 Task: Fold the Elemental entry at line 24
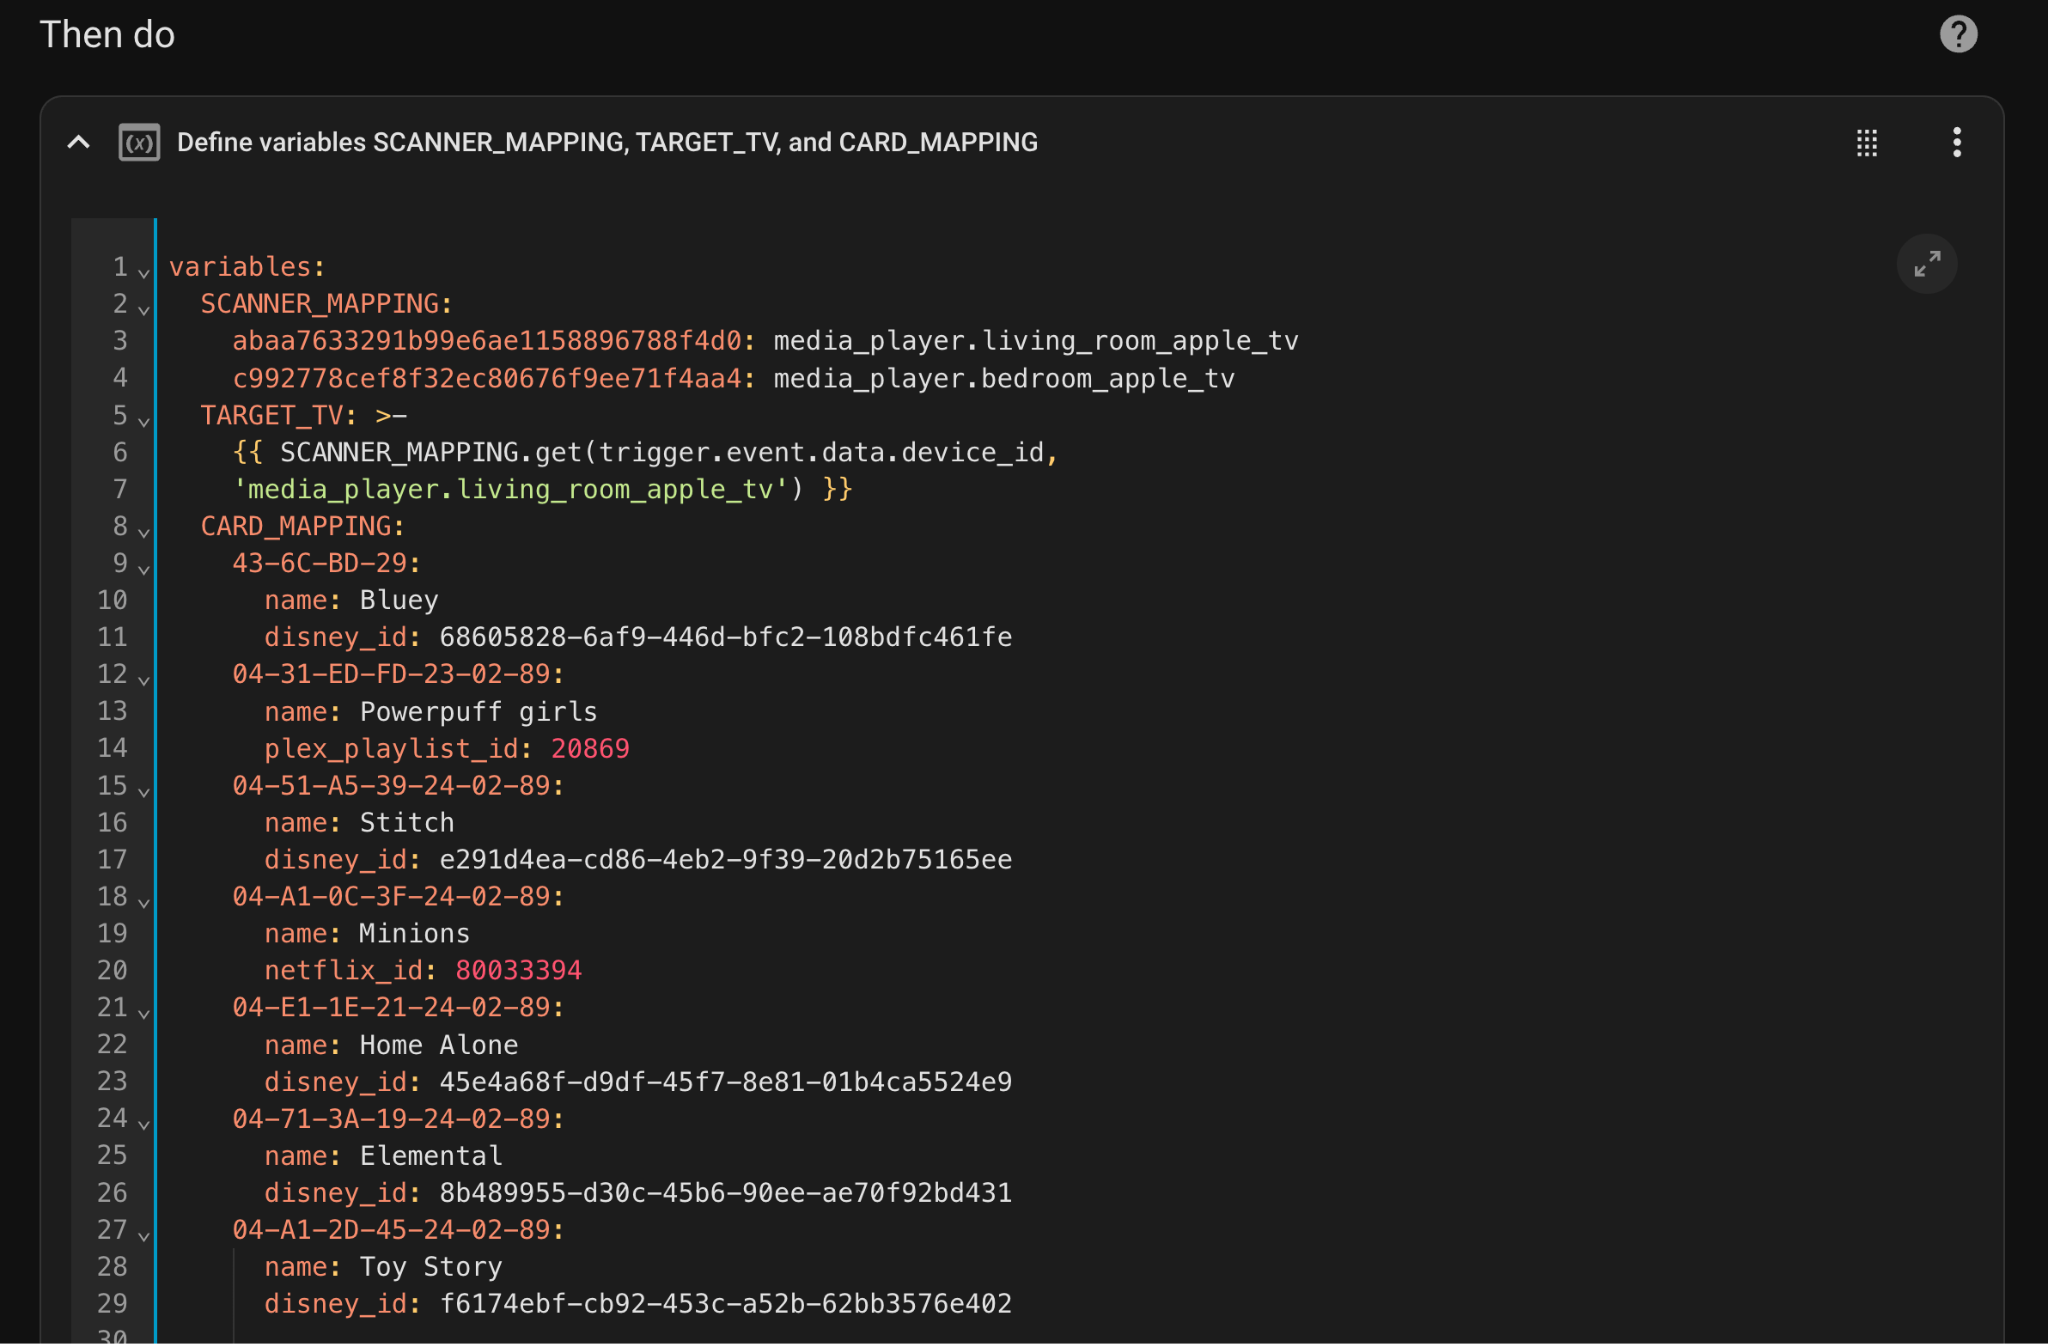point(144,1124)
